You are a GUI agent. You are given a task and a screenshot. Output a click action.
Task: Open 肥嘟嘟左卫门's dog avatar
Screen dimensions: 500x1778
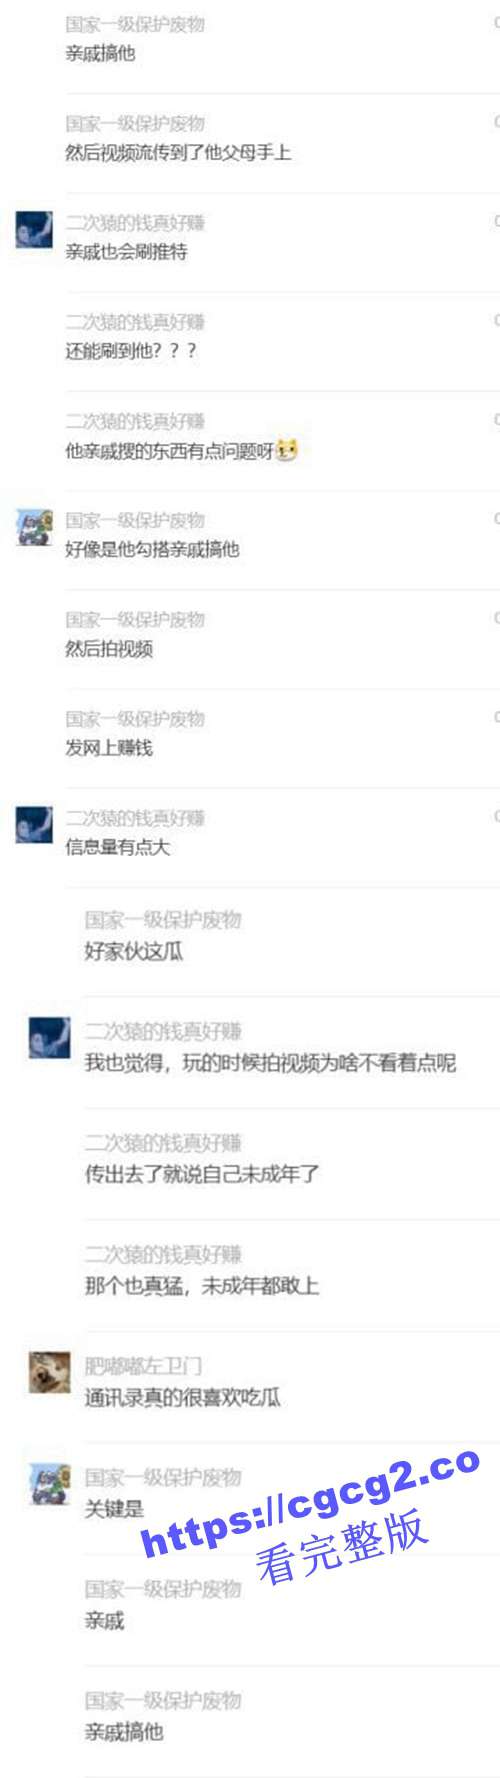point(49,1372)
